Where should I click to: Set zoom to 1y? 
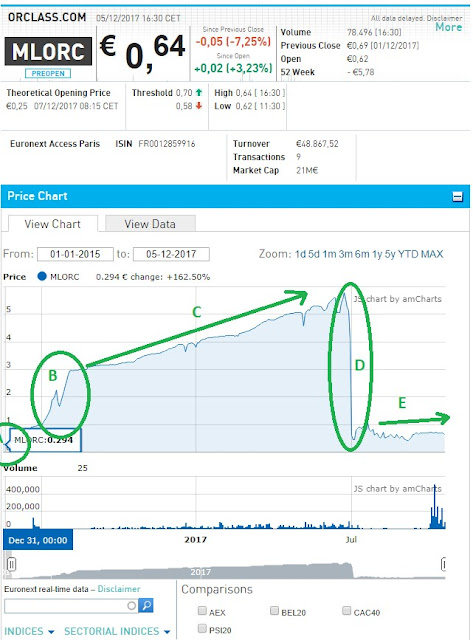[377, 254]
